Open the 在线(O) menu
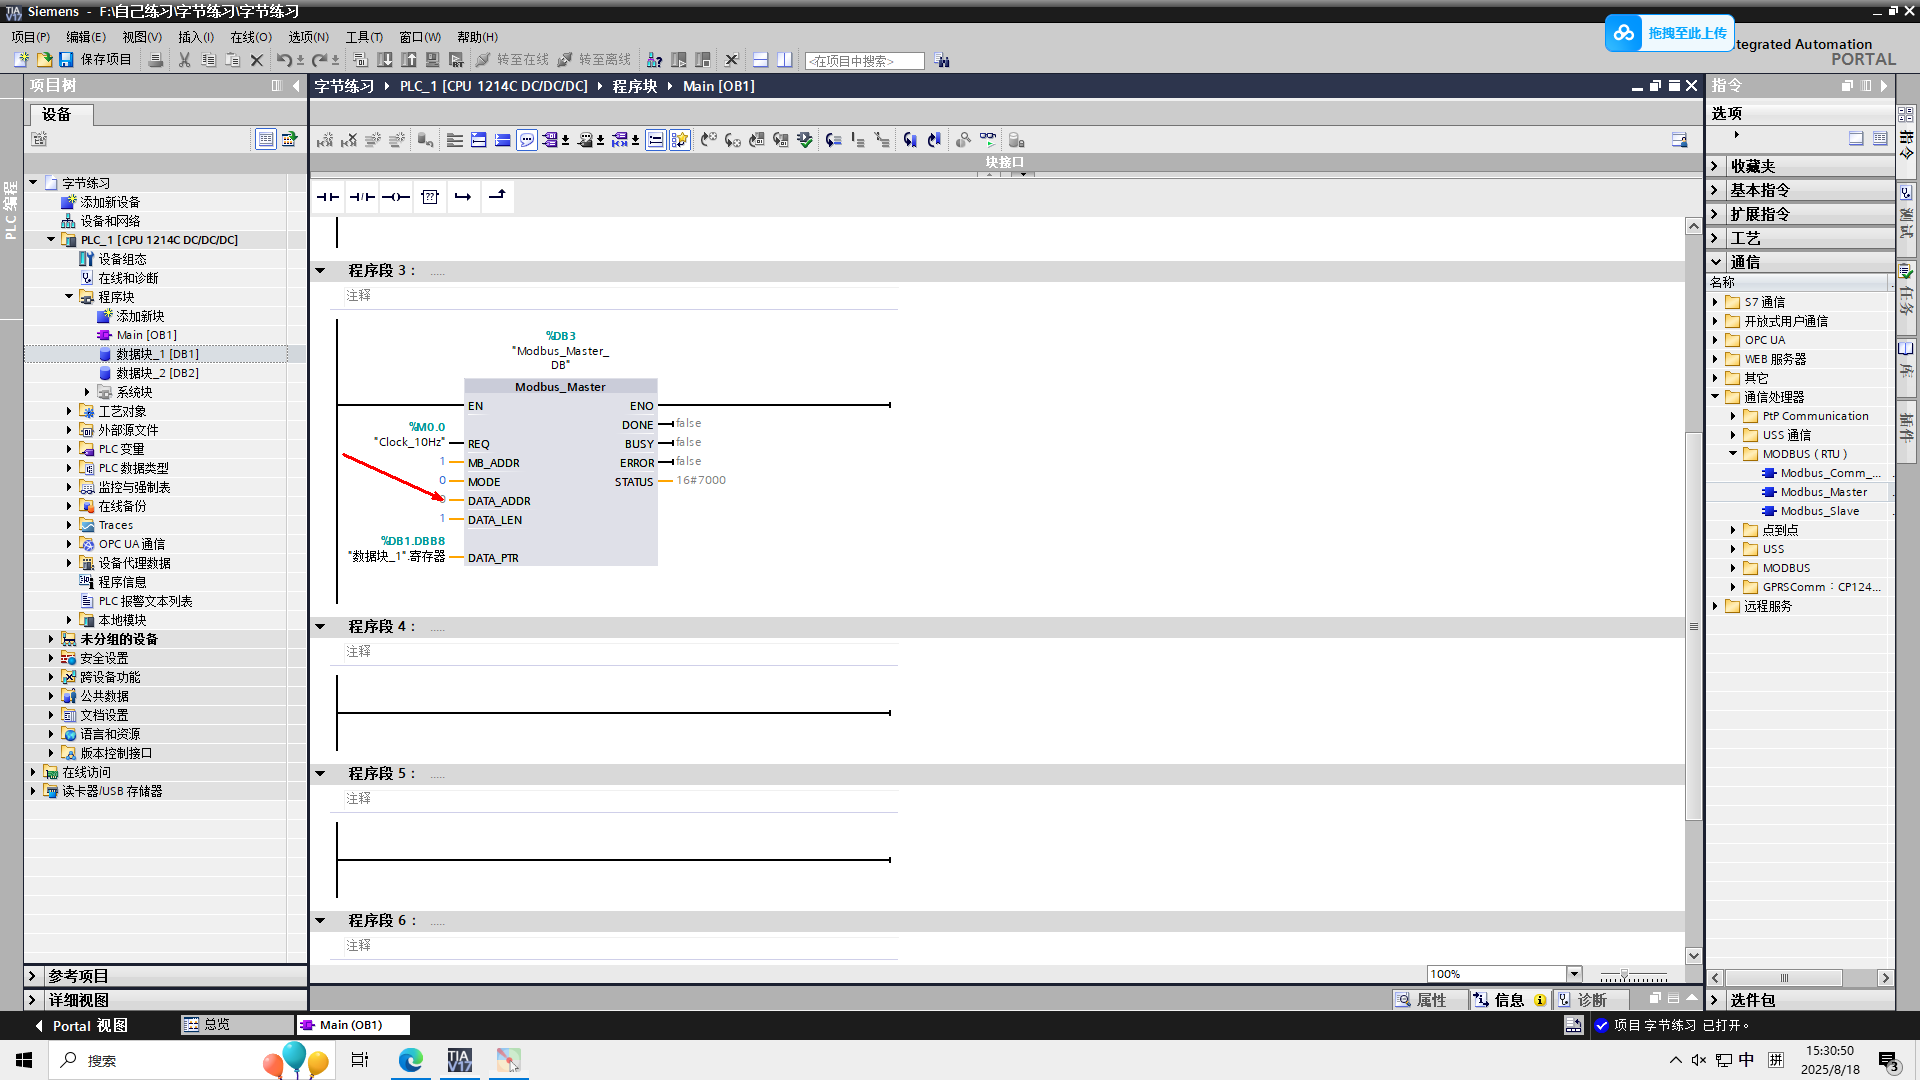The width and height of the screenshot is (1920, 1080). (251, 37)
